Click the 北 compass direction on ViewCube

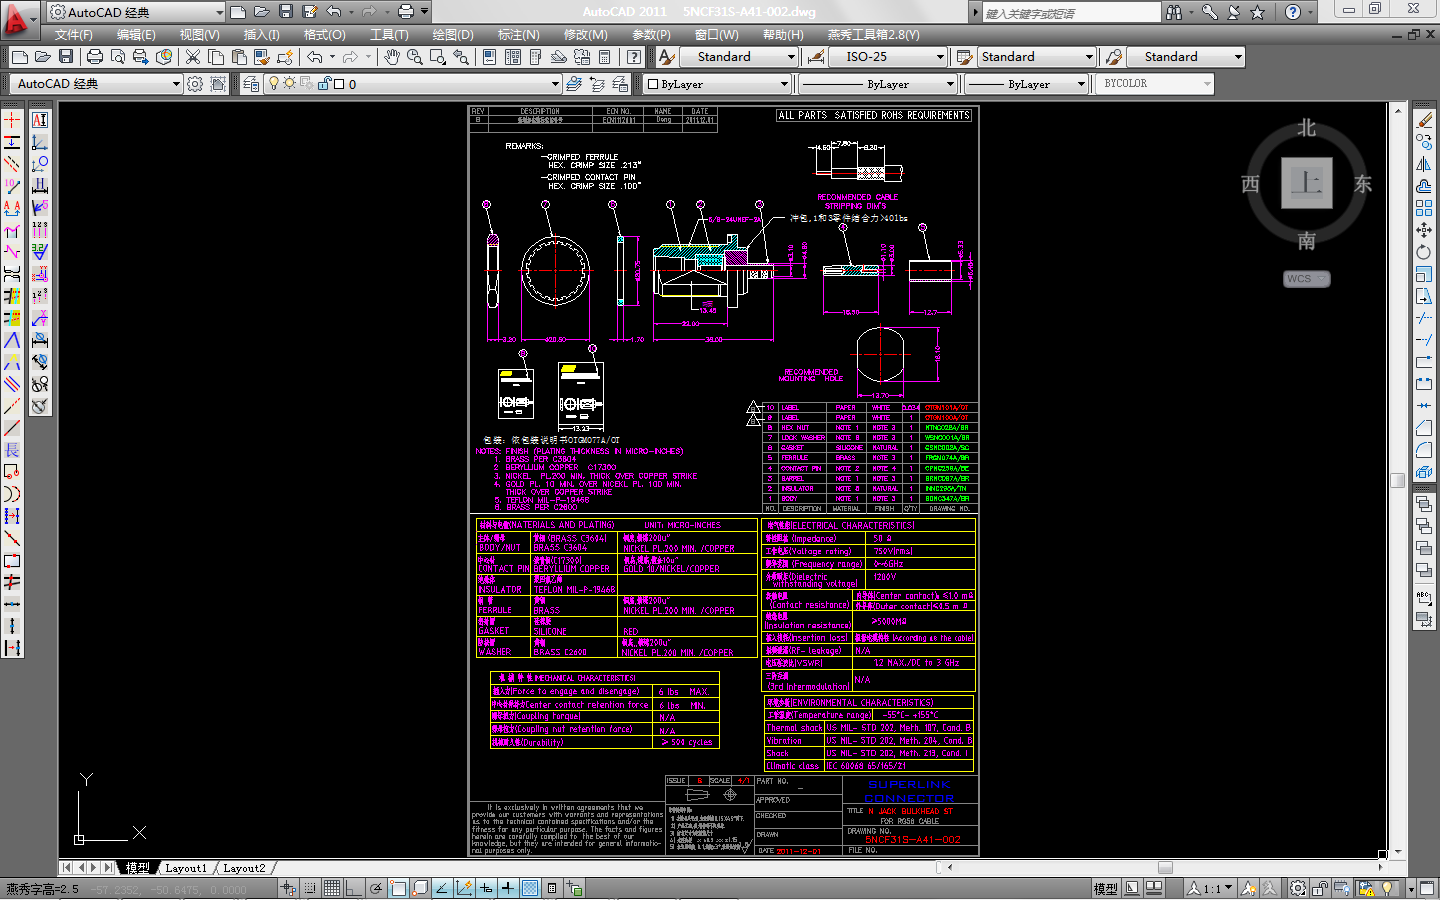click(x=1306, y=128)
